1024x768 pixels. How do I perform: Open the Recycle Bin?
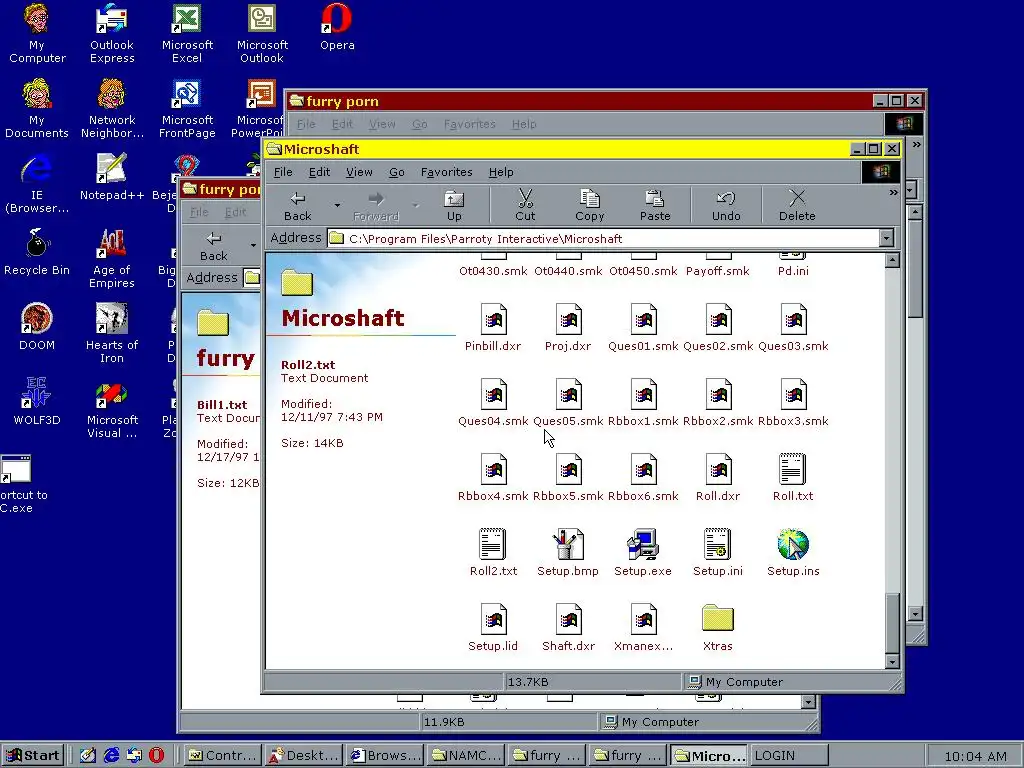click(x=37, y=252)
